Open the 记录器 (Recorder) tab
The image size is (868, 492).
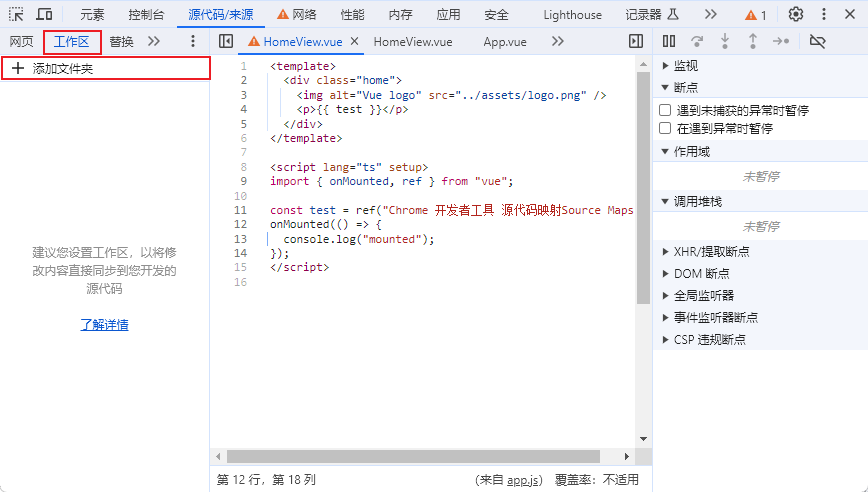point(652,15)
